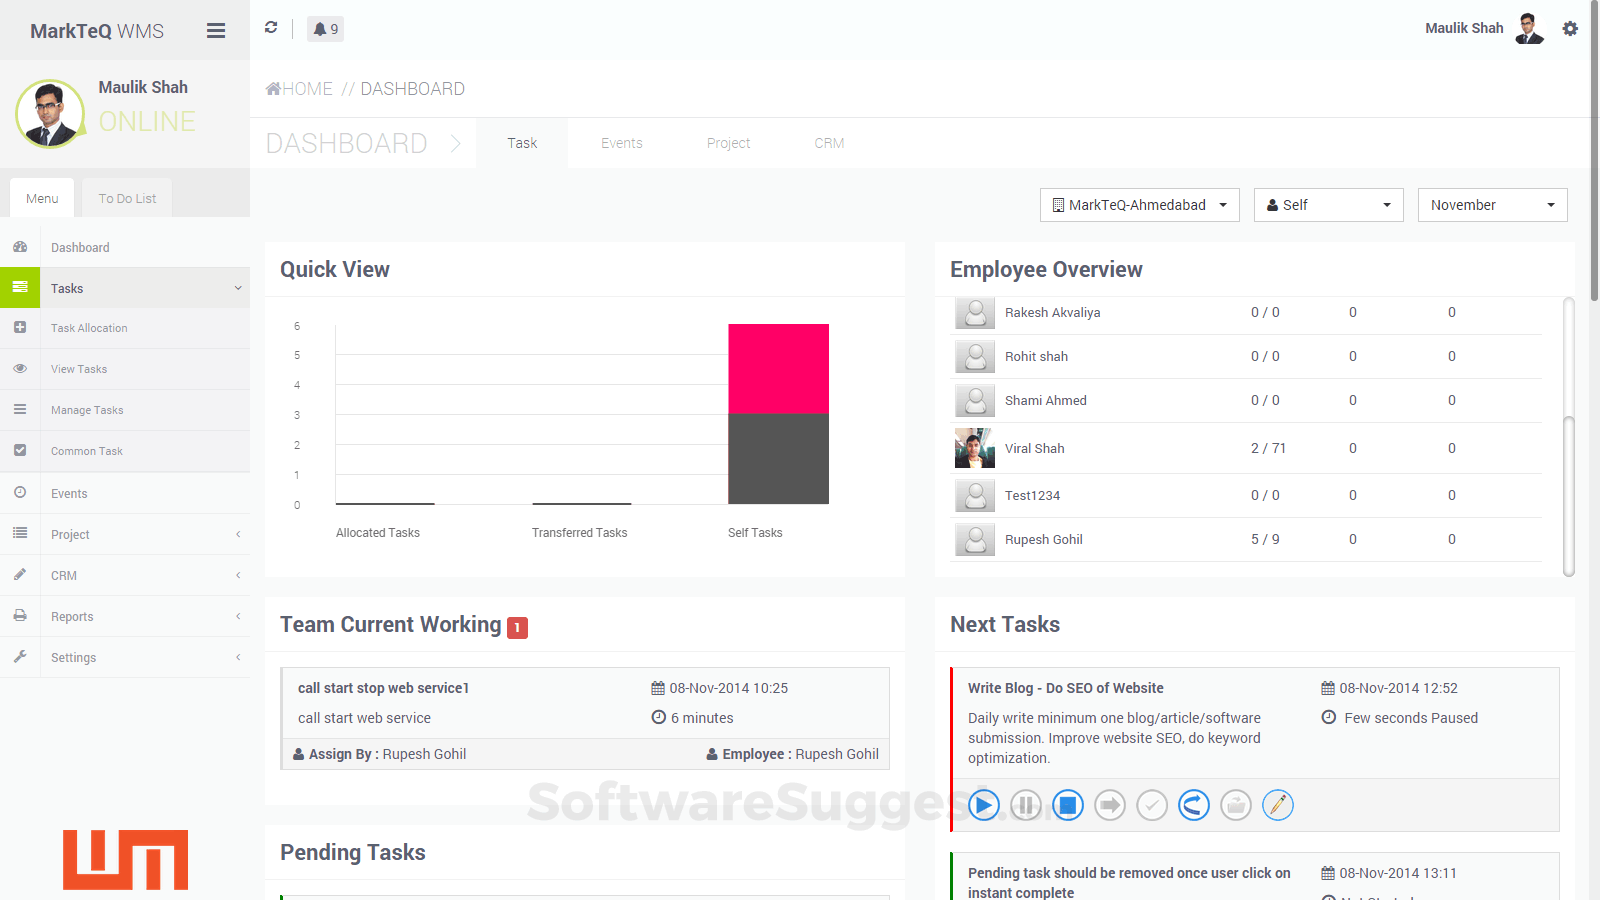
Task: Open the MarkTeQ-Ahmedabad branch dropdown
Action: pyautogui.click(x=1140, y=205)
